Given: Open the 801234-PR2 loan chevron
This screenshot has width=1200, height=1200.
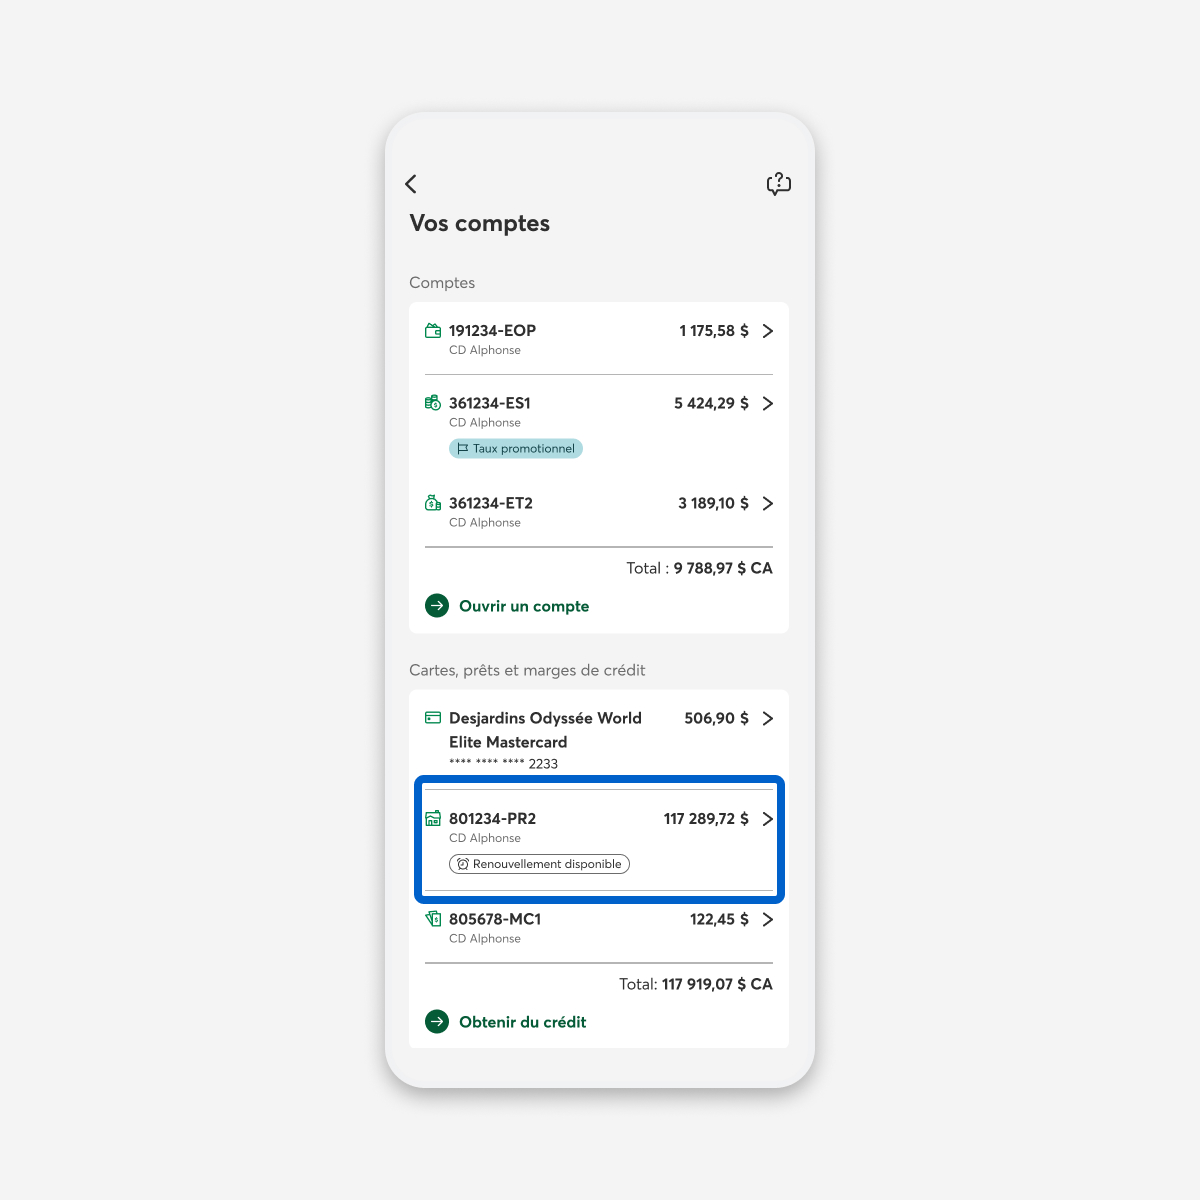Looking at the screenshot, I should (x=768, y=819).
